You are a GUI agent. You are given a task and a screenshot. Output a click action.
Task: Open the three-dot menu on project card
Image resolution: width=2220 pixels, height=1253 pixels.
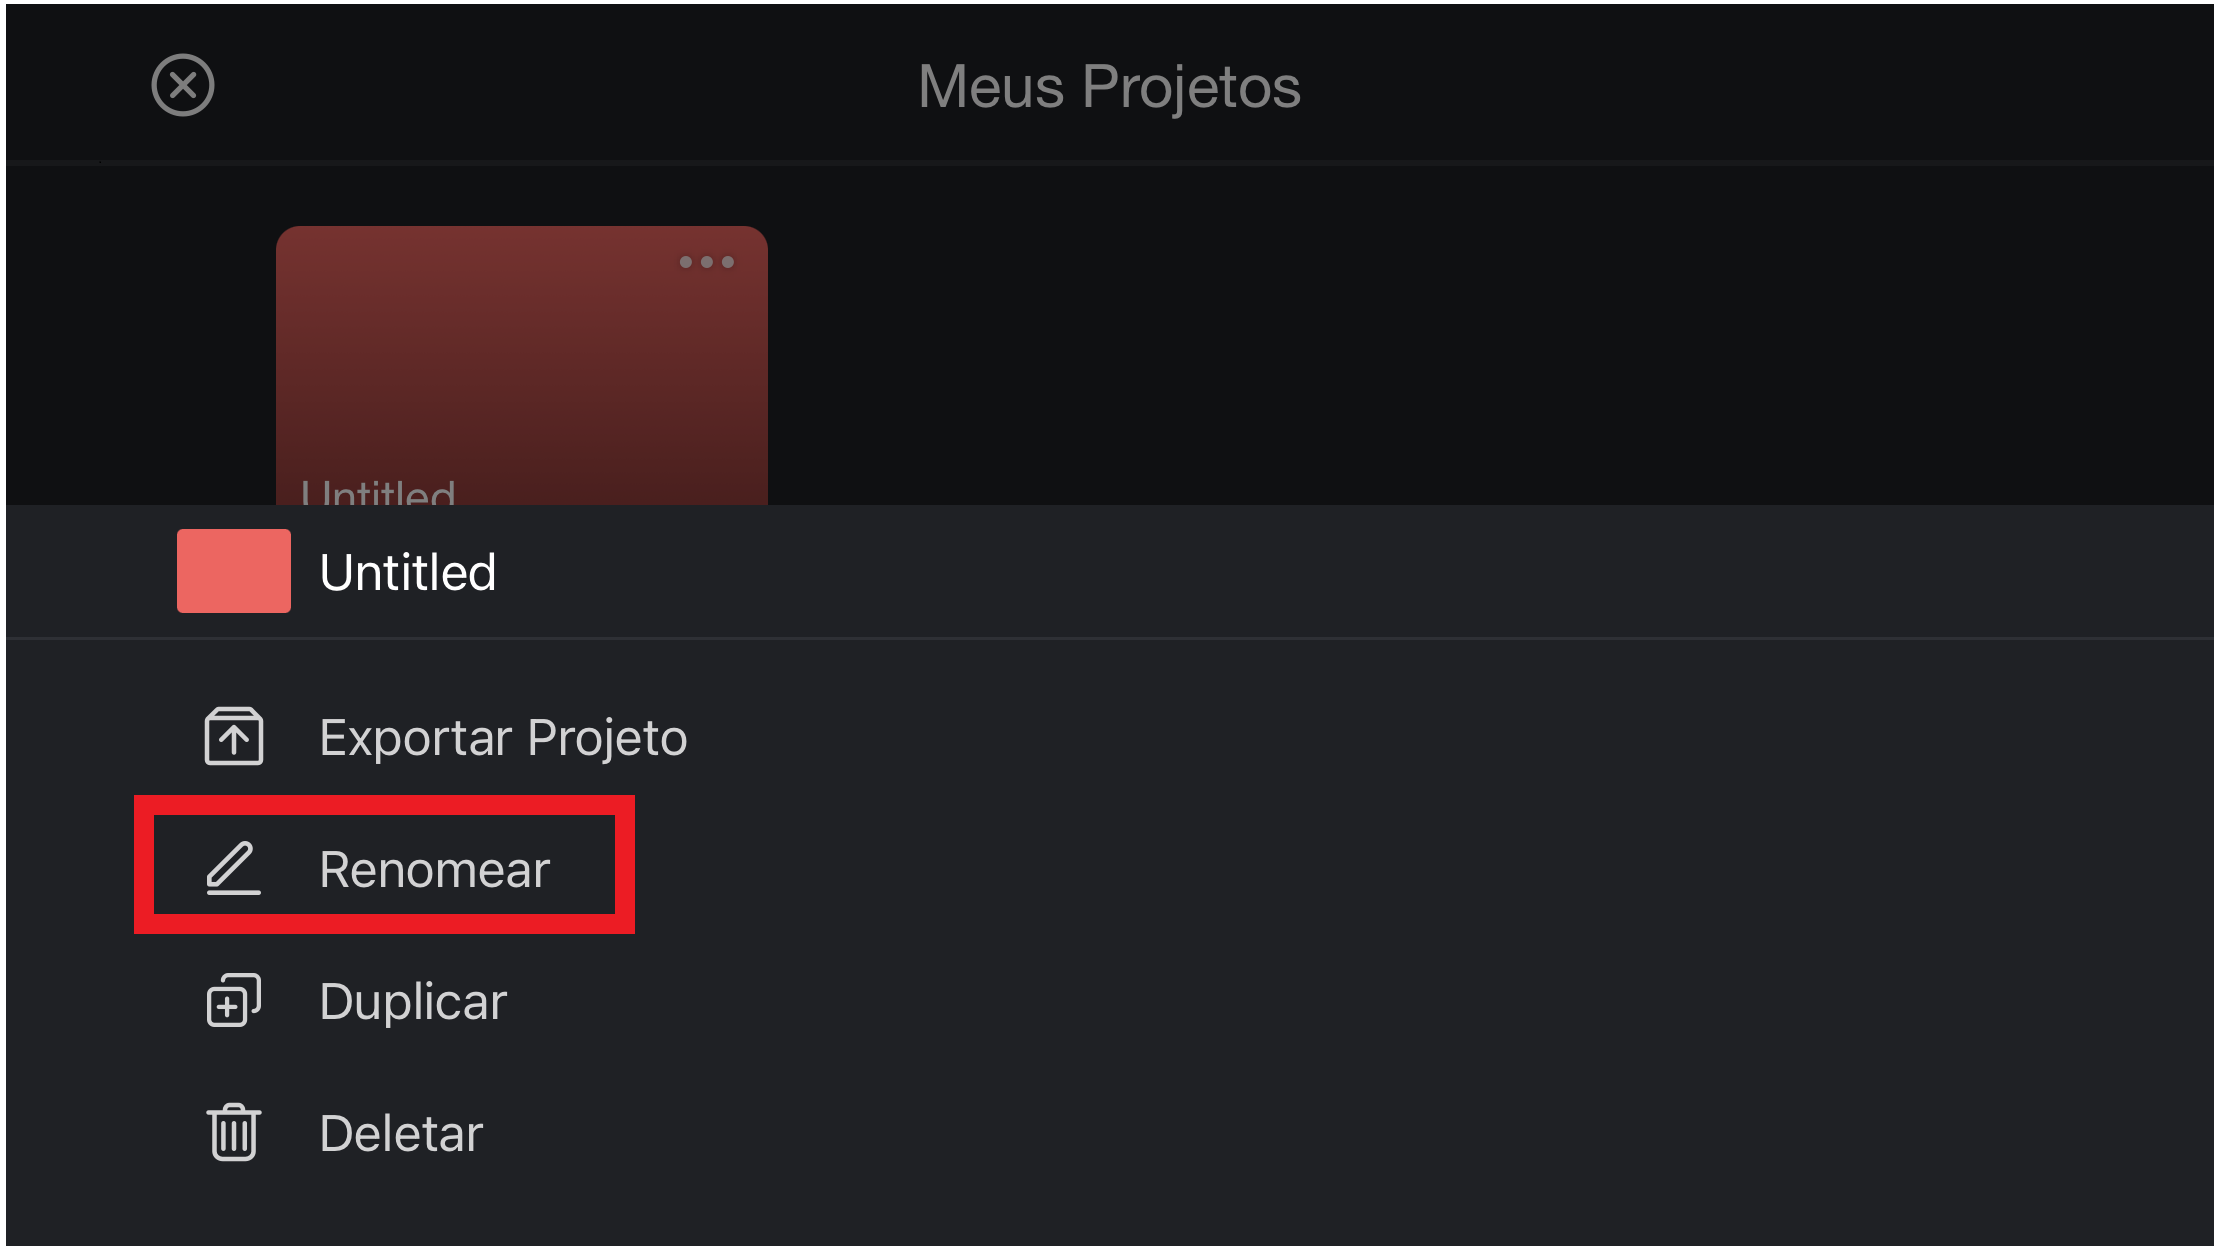707,262
